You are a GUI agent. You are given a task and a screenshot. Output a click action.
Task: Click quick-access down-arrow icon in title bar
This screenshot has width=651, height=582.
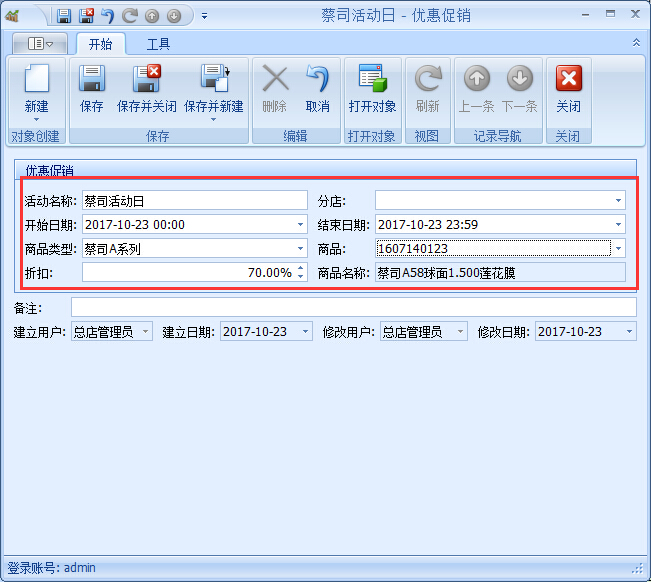pos(174,16)
